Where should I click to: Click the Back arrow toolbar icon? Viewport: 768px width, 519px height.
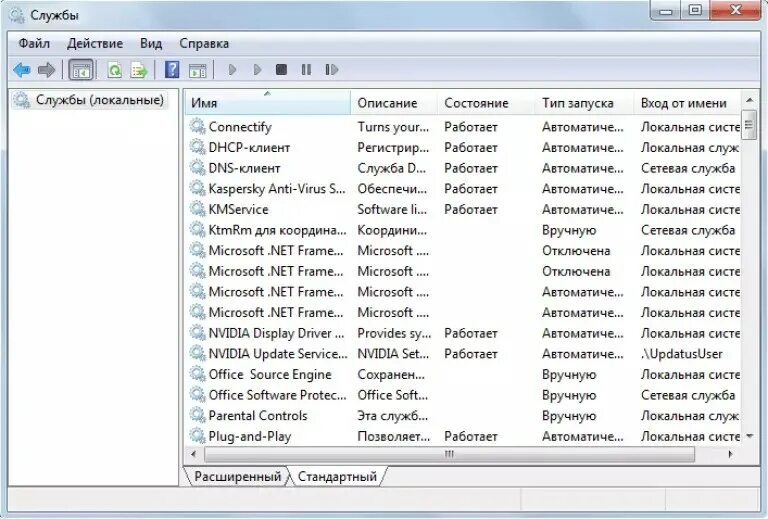click(x=22, y=70)
